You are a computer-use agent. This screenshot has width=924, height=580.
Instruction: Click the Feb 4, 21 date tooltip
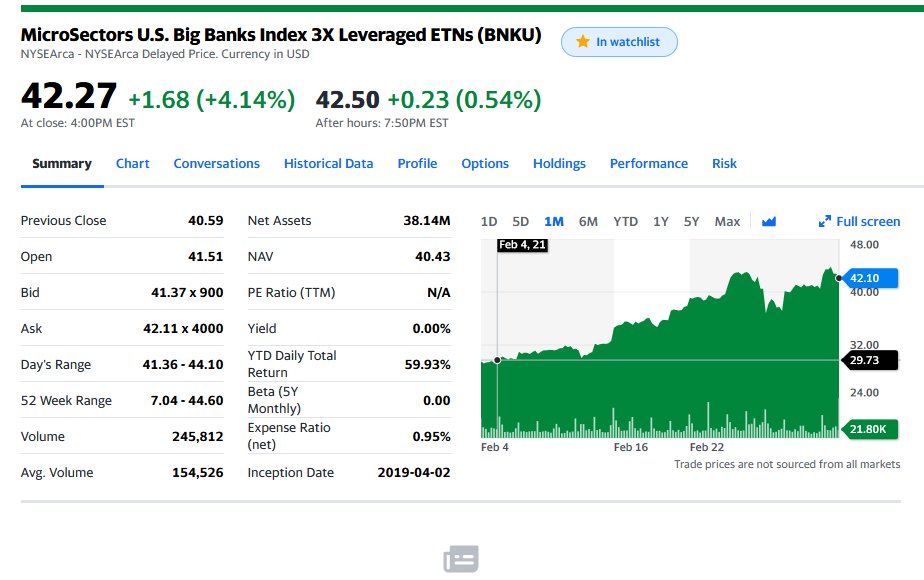click(523, 245)
